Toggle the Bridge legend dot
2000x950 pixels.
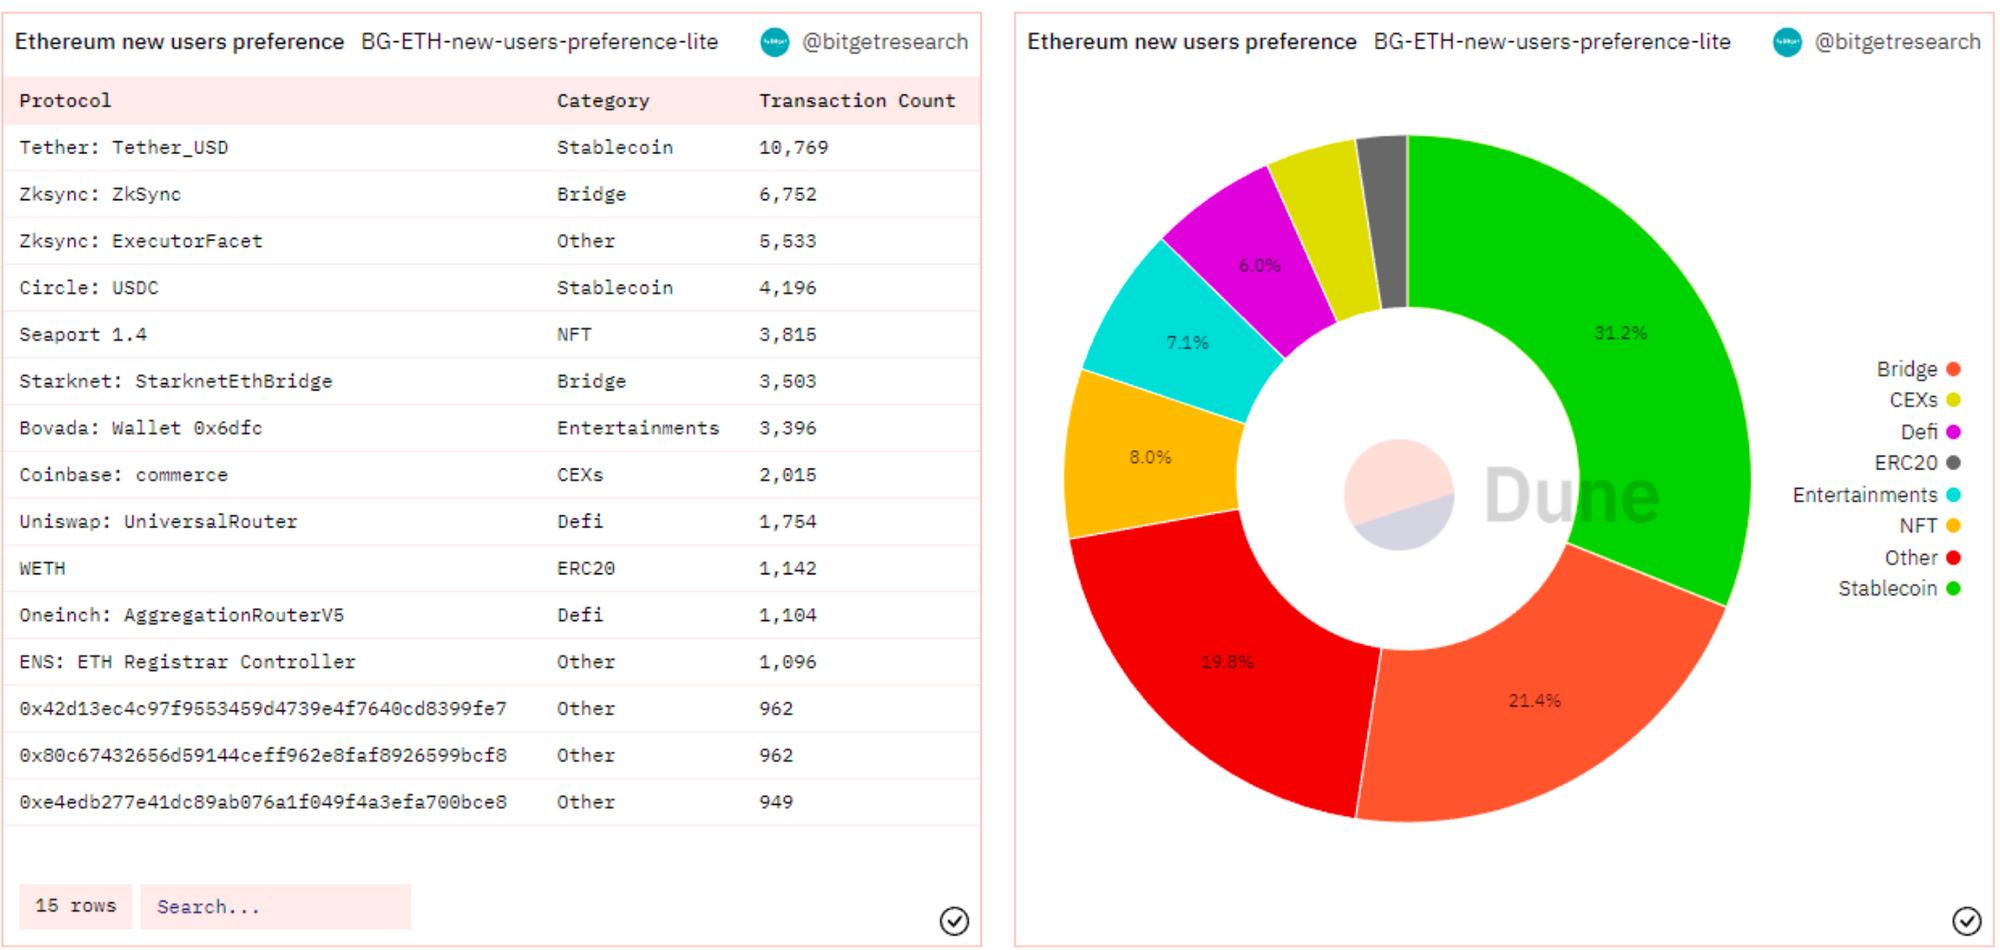click(1953, 369)
